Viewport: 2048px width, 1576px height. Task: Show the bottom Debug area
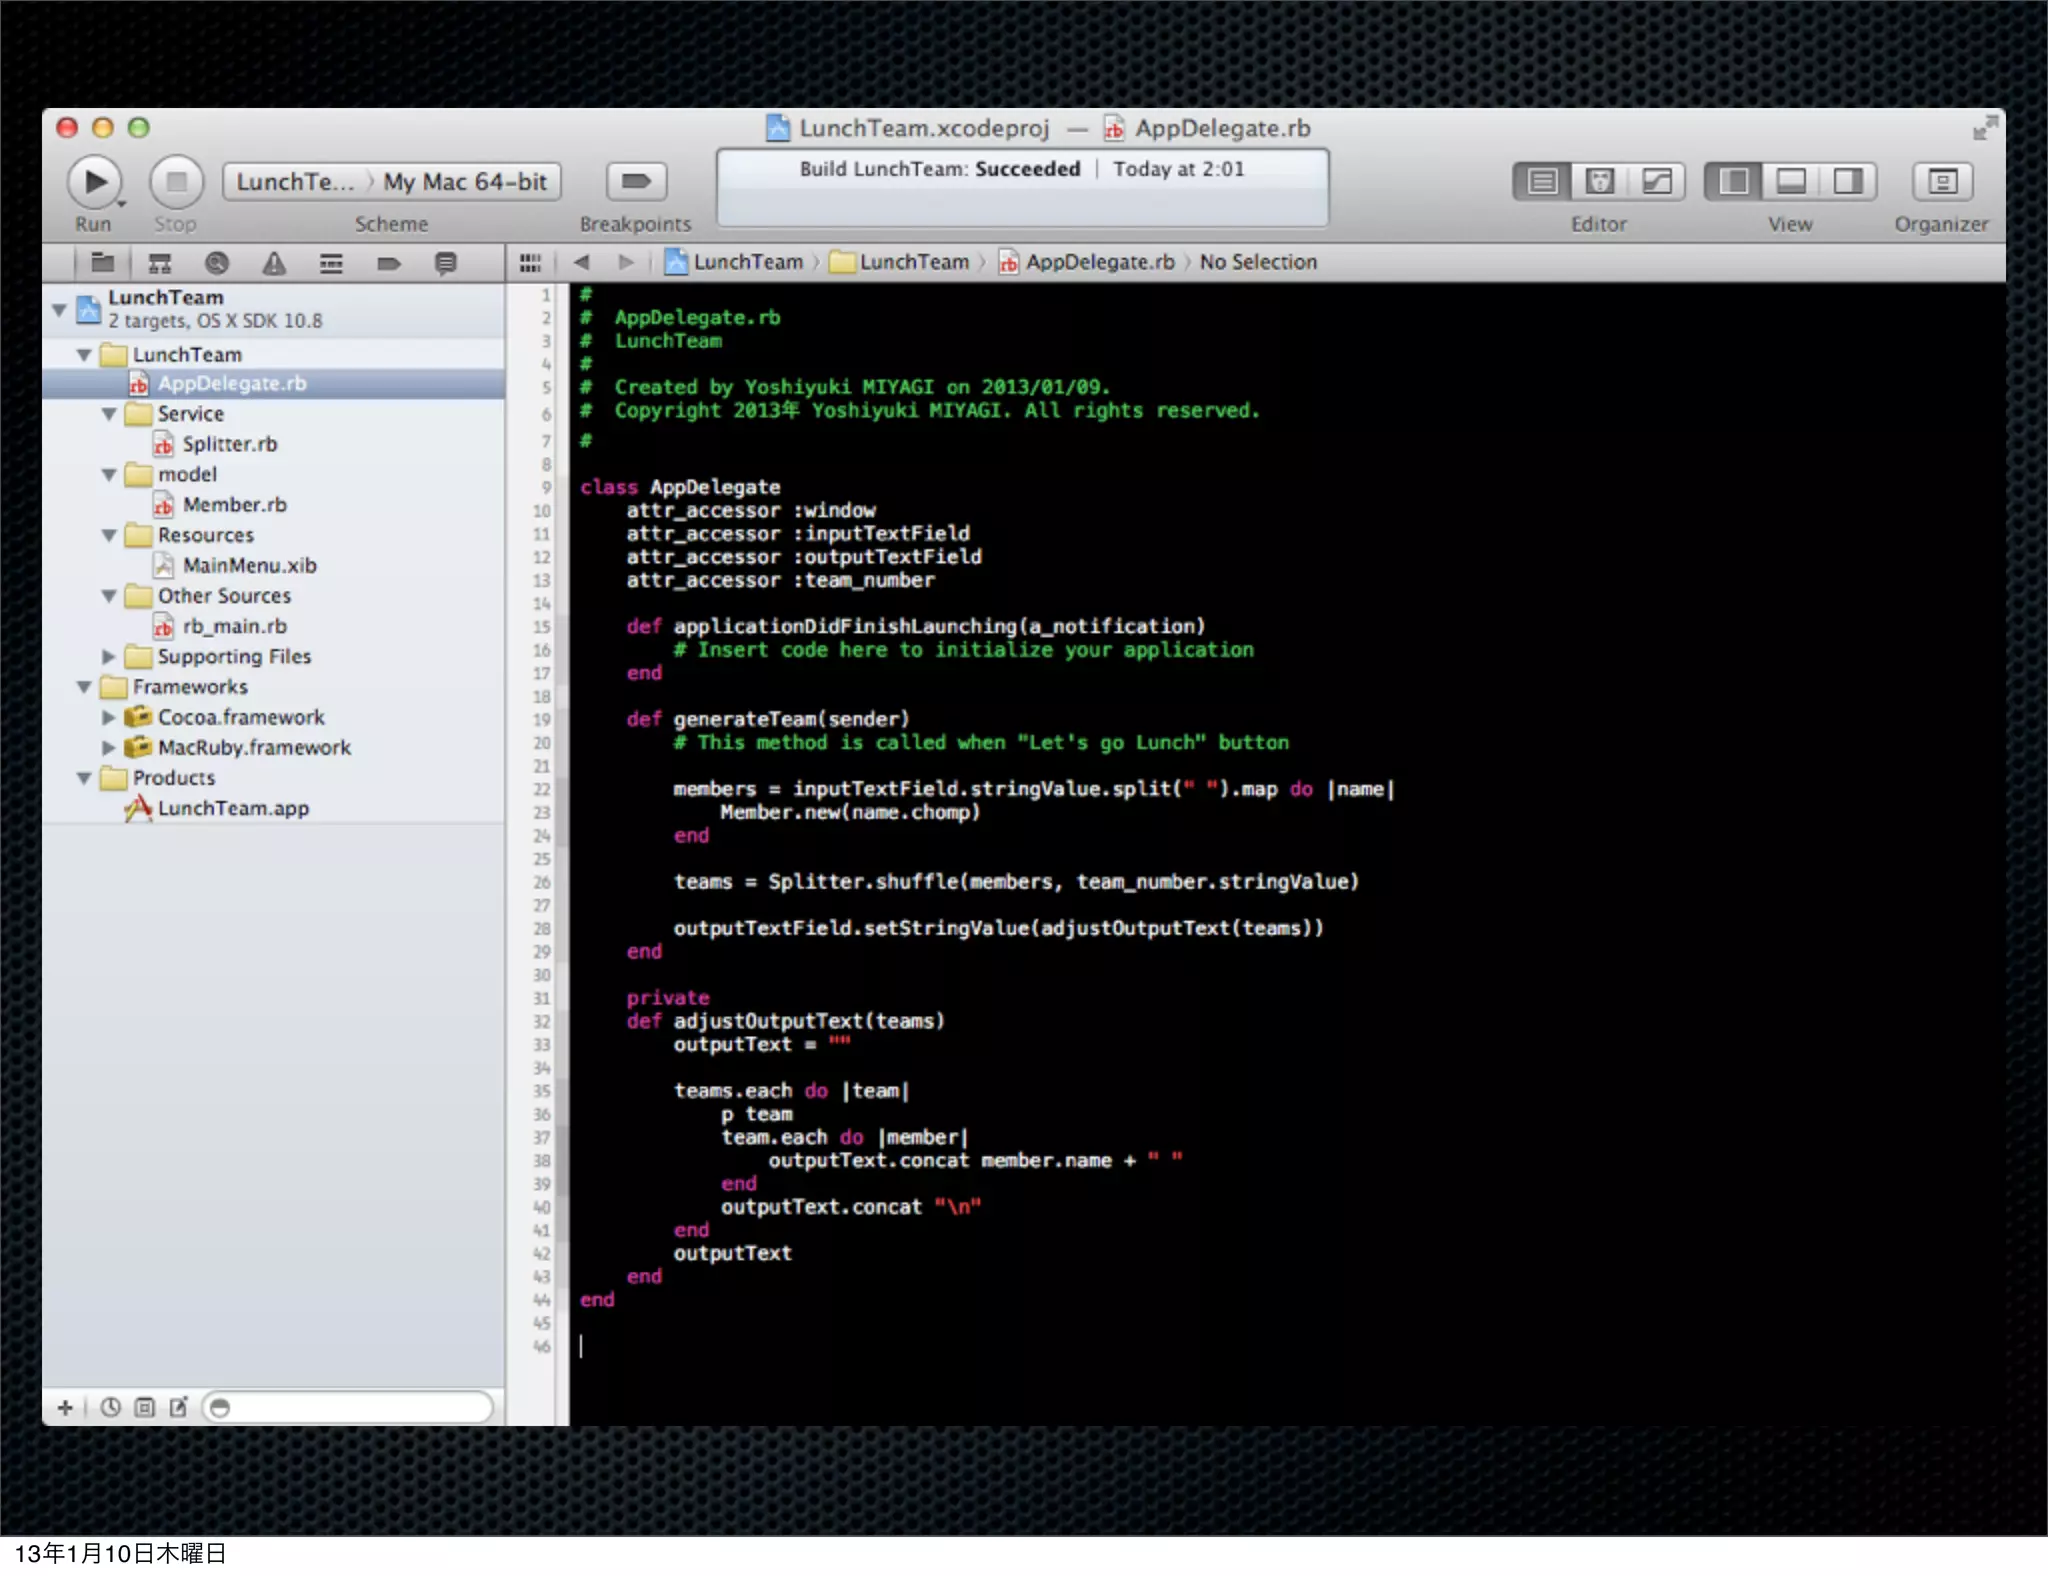[x=1790, y=182]
